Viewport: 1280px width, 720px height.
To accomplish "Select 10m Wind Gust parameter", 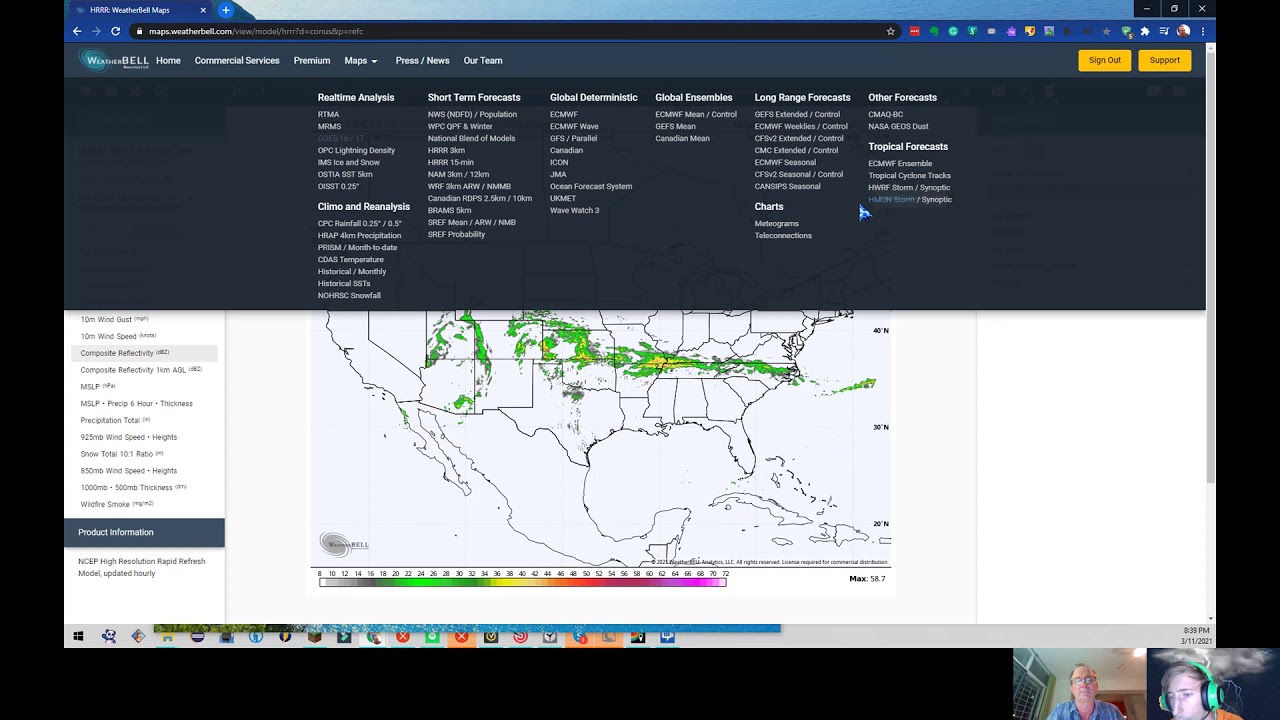I will [x=114, y=319].
